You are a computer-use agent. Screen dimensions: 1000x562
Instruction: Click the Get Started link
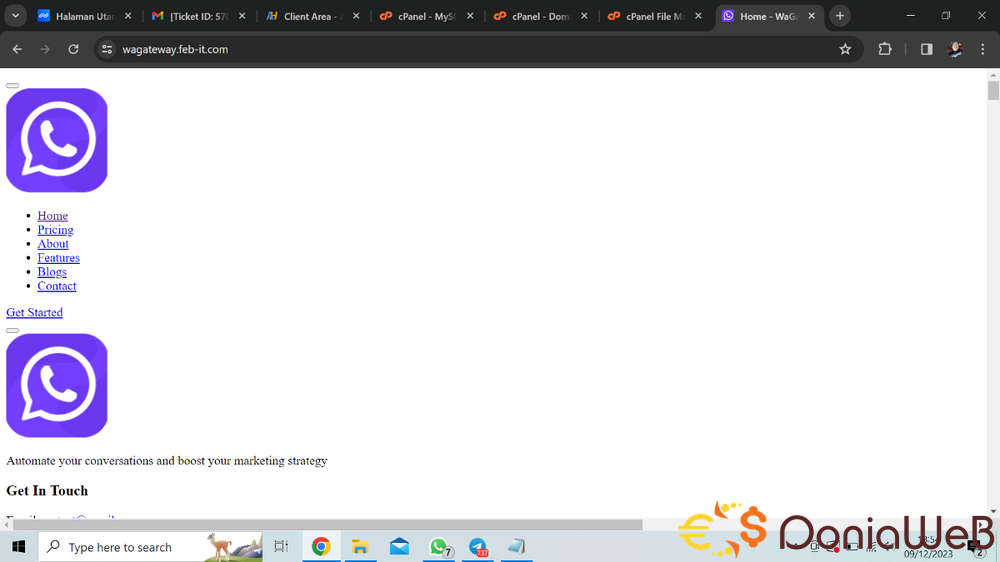(x=34, y=312)
